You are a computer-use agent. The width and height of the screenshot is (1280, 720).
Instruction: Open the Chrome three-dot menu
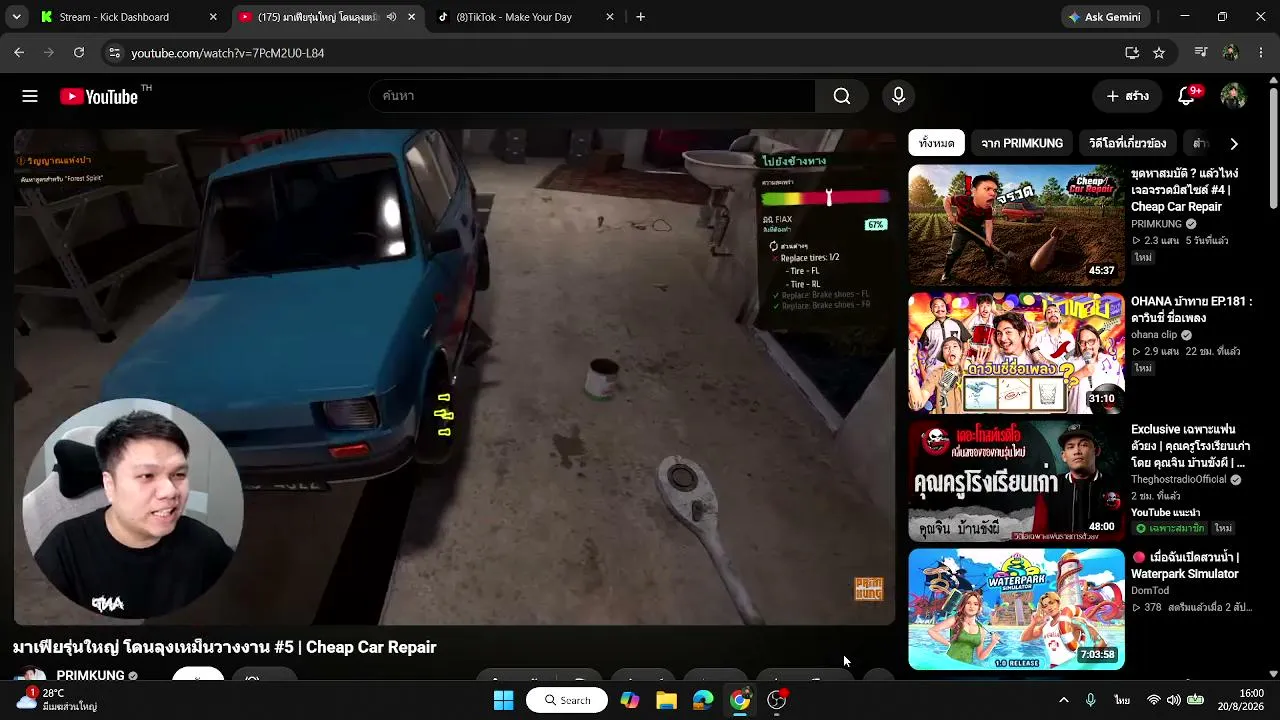coord(1261,53)
